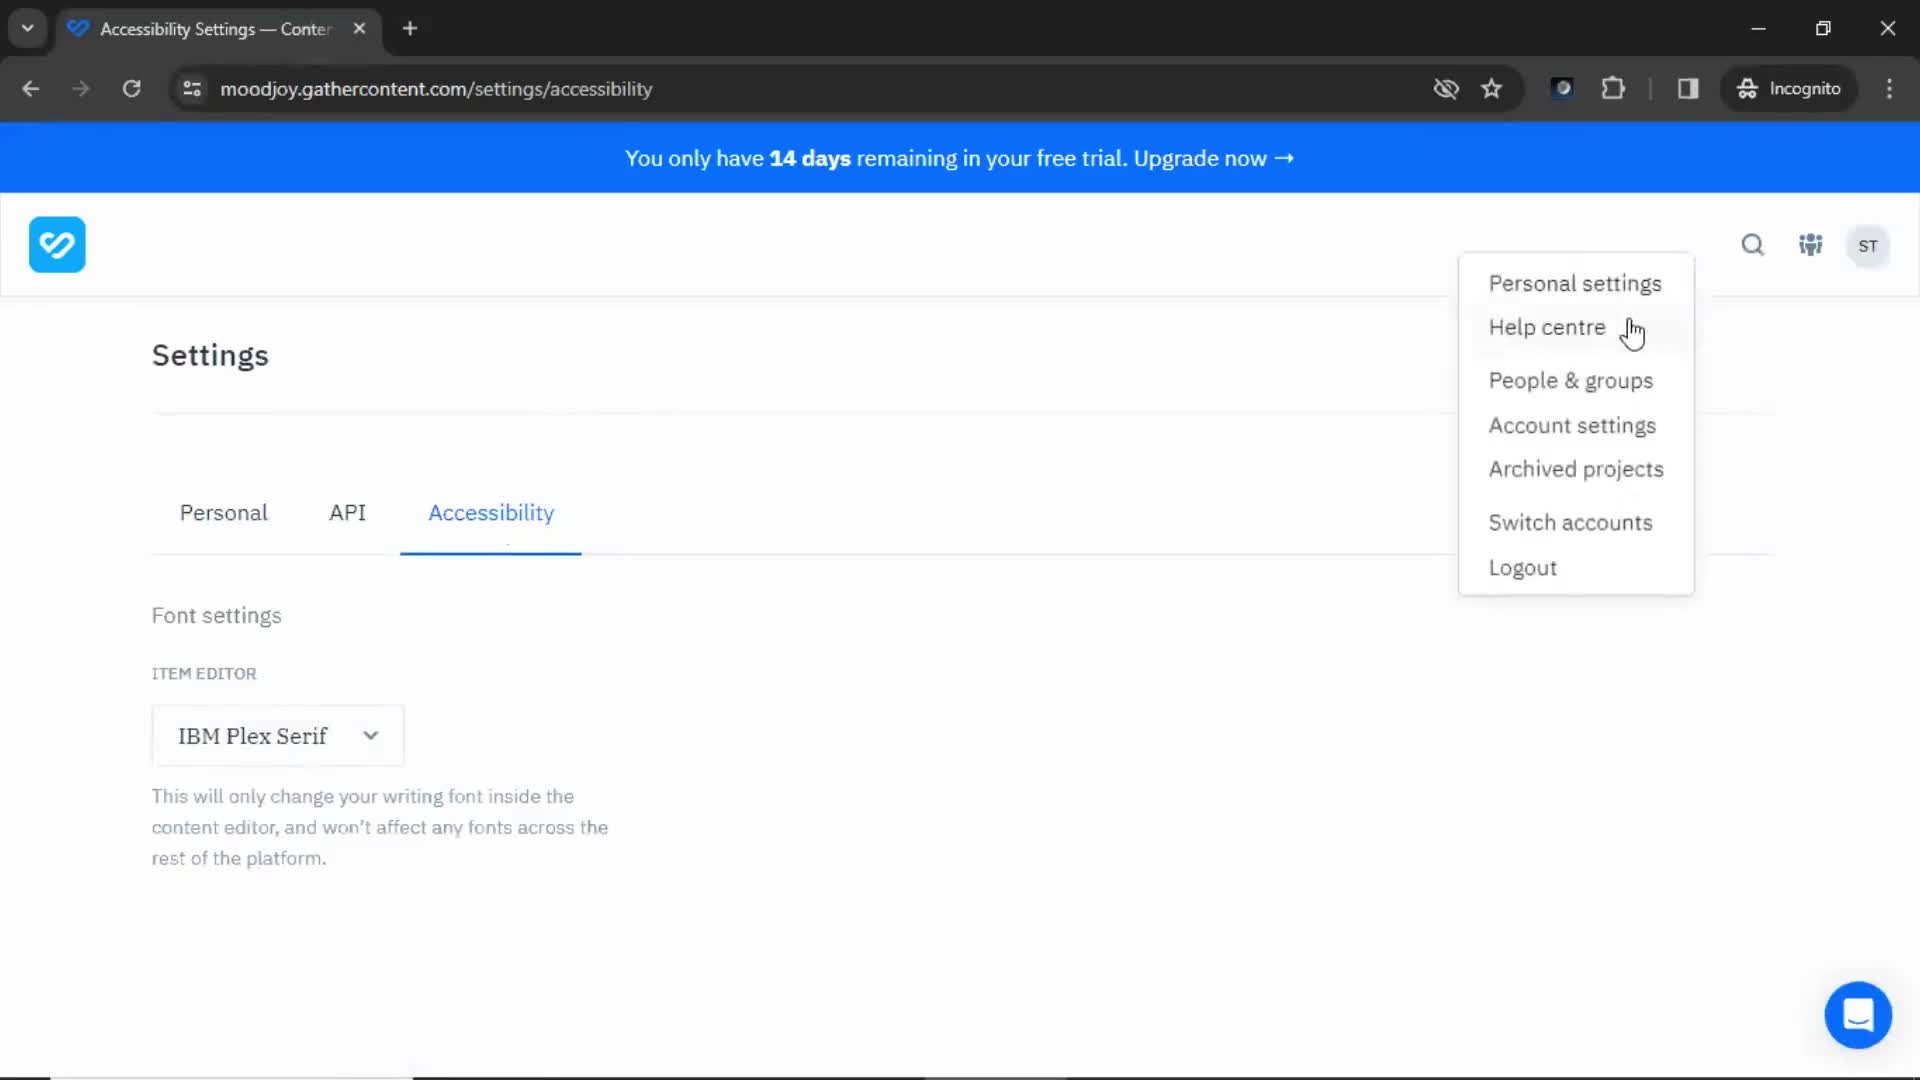Open the Help centre link

(1545, 326)
